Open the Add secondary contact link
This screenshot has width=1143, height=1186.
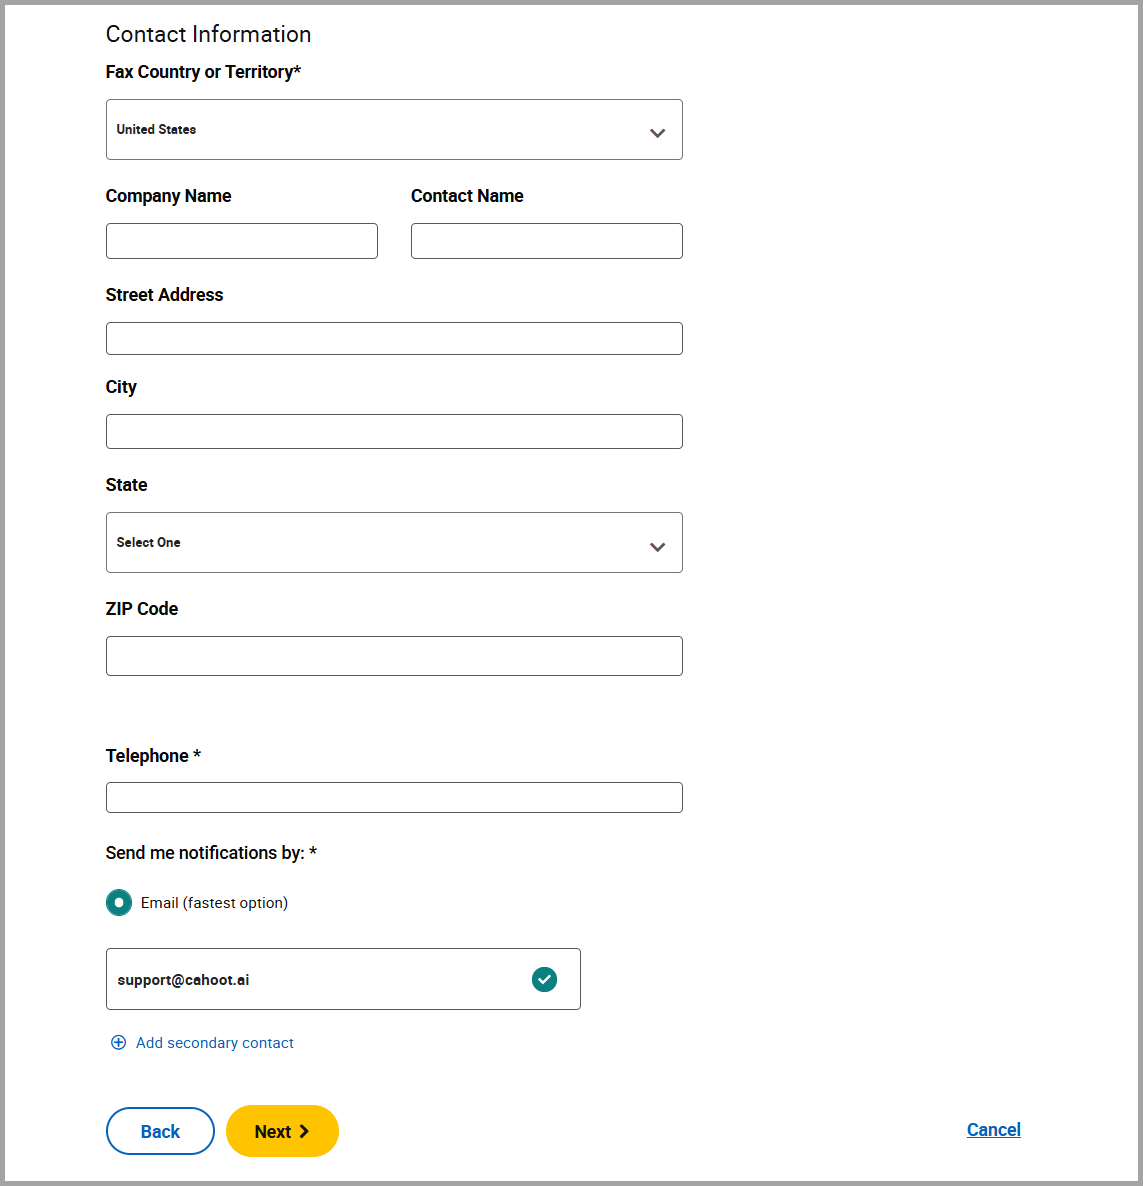[215, 1042]
